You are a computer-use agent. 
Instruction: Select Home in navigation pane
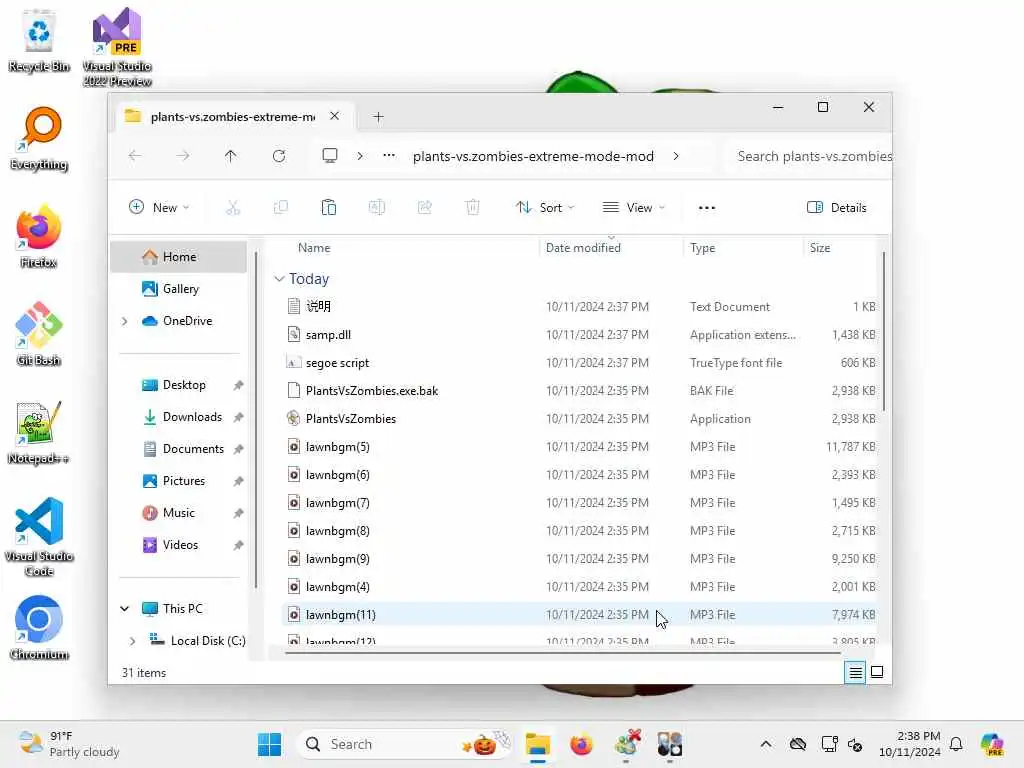click(178, 257)
